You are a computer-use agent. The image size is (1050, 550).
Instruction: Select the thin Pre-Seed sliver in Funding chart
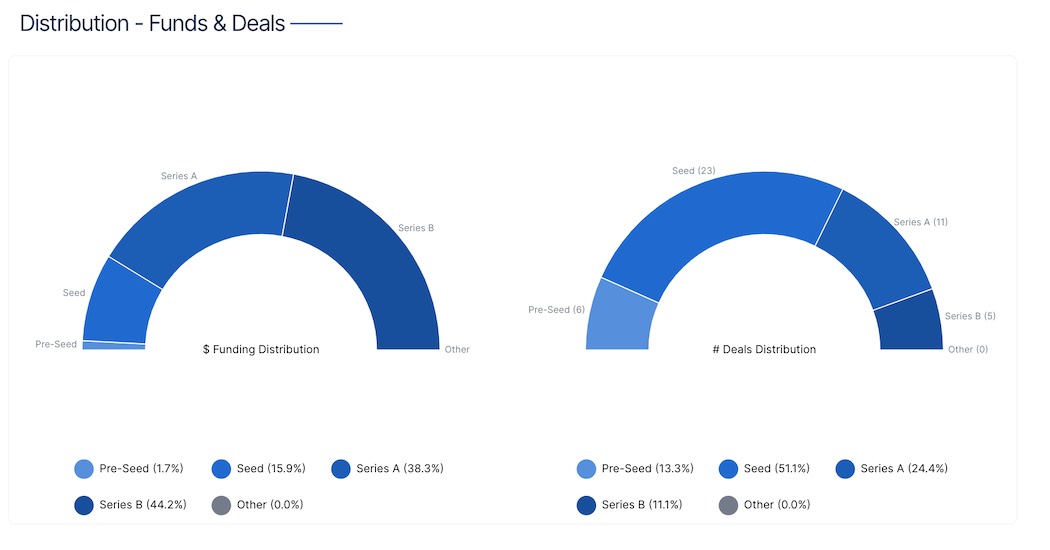coord(114,345)
